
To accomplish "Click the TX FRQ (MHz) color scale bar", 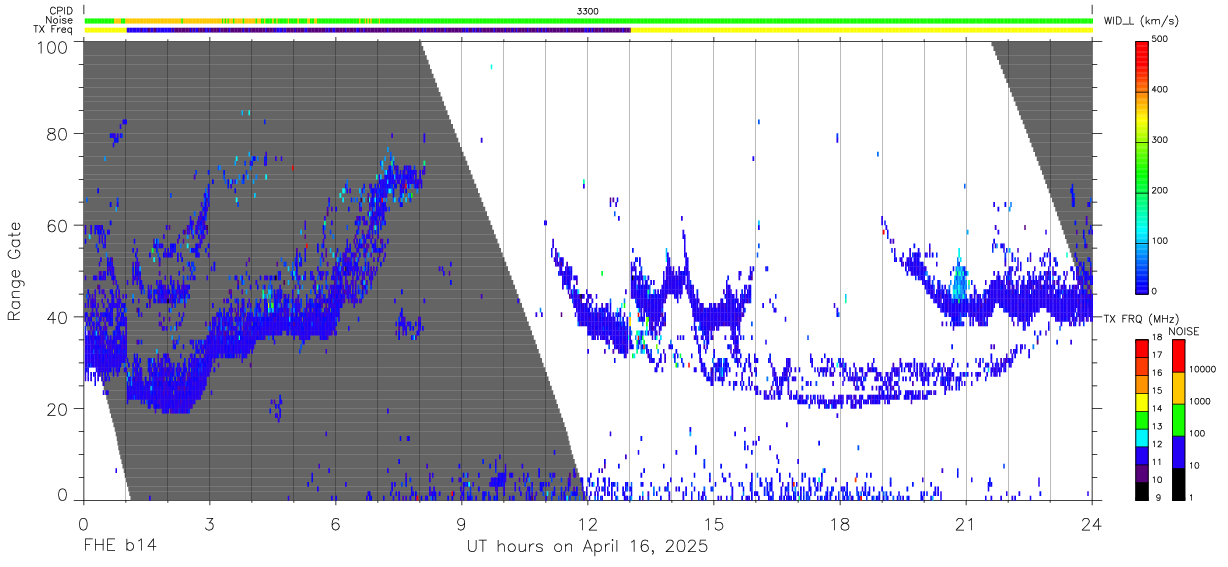I will [1142, 418].
